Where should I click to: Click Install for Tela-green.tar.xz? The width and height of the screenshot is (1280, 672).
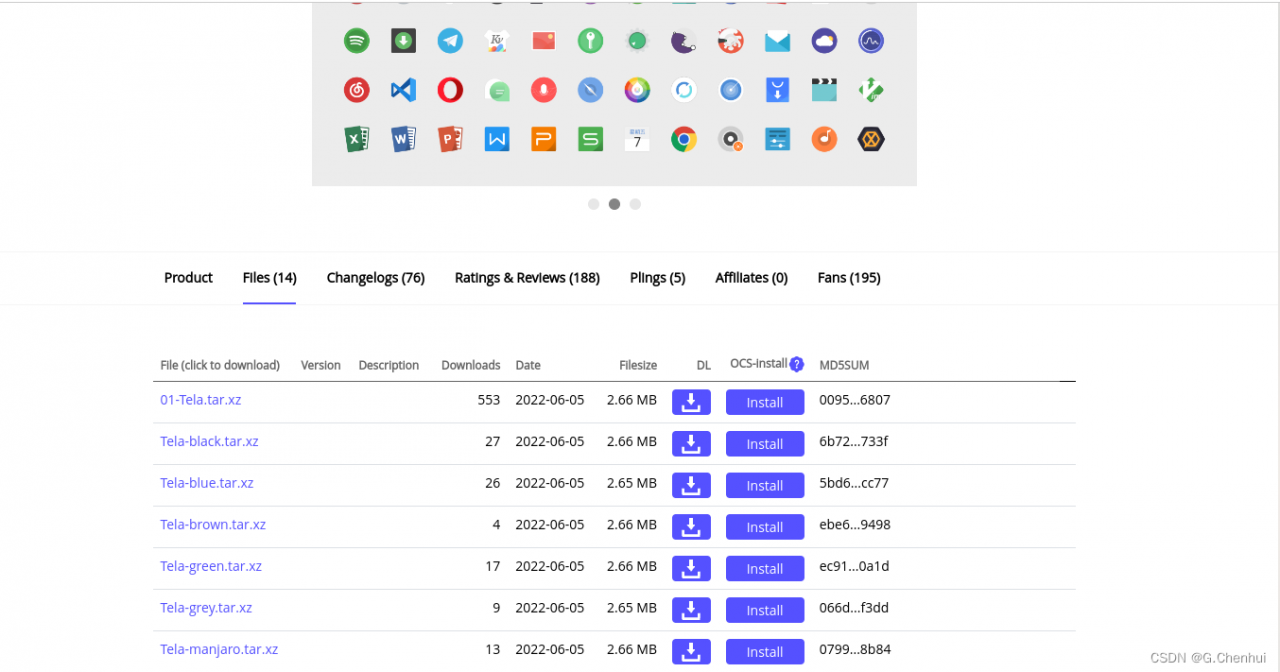tap(765, 568)
